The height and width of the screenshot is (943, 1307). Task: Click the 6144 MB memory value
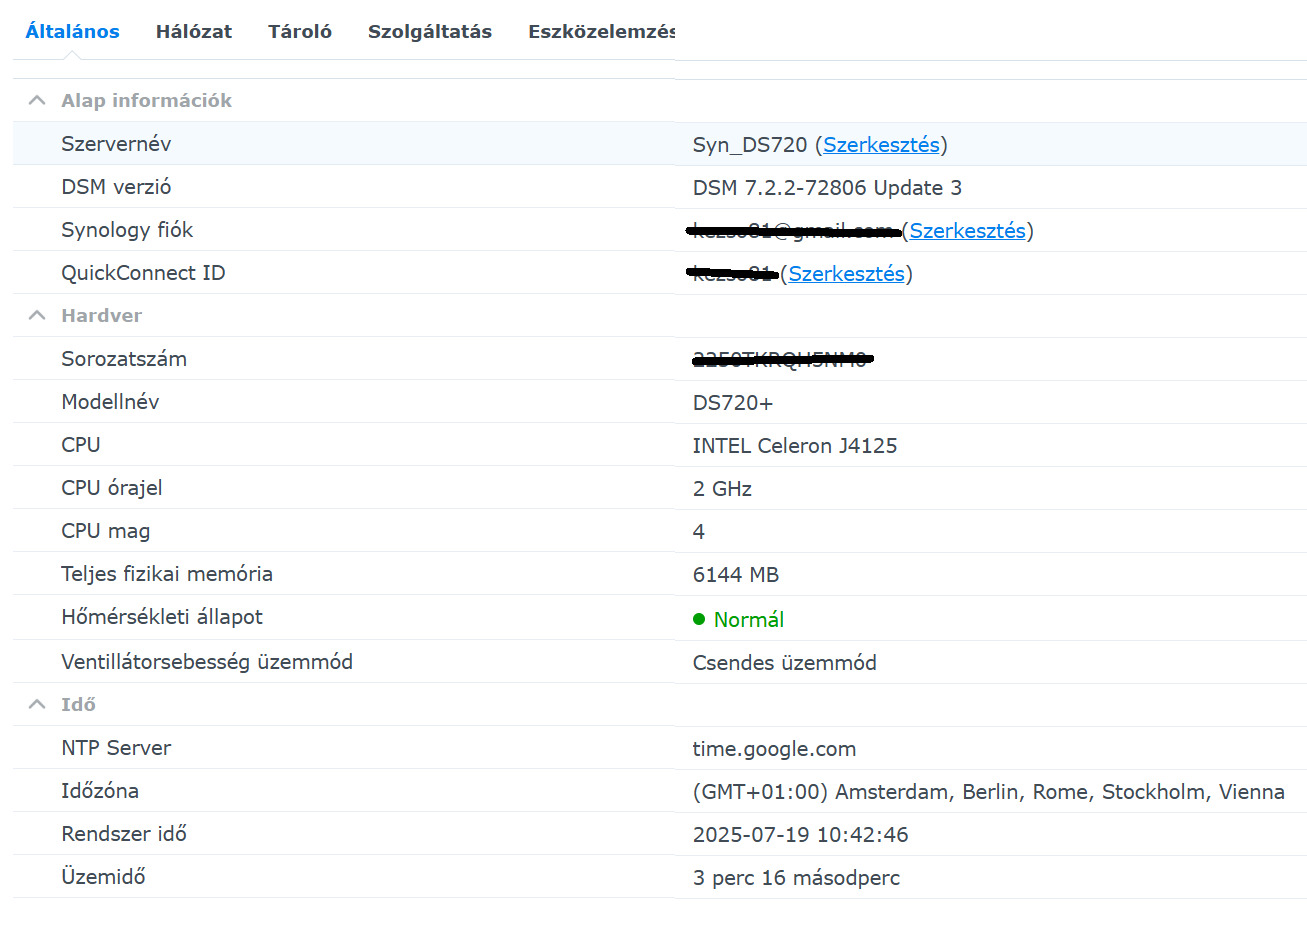pos(735,575)
